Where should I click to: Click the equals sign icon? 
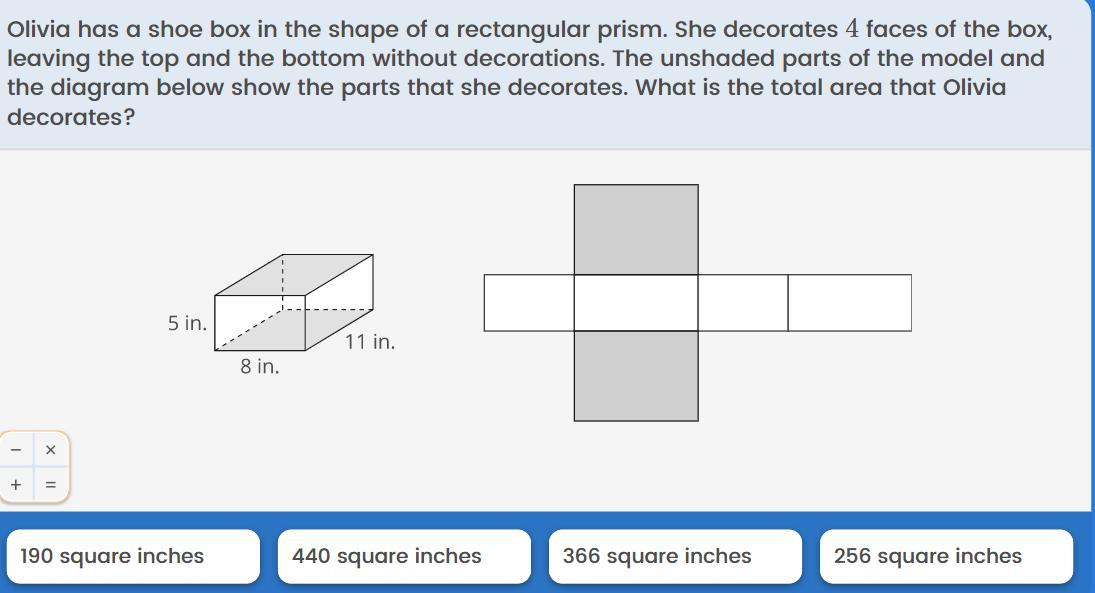click(50, 484)
